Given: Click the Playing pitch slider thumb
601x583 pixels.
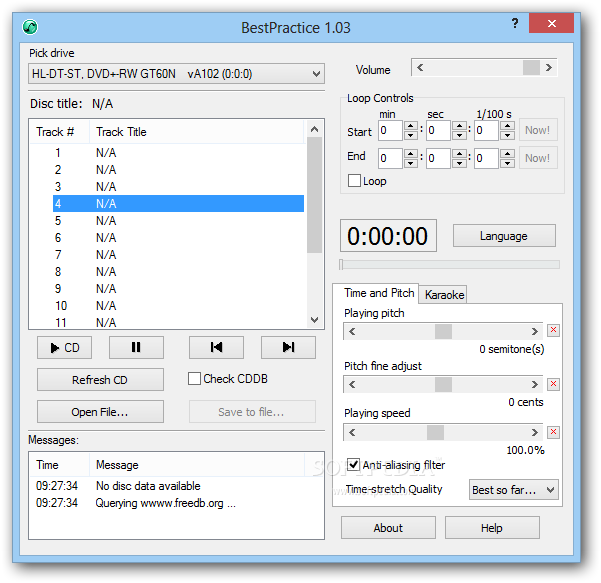Looking at the screenshot, I should pyautogui.click(x=443, y=332).
